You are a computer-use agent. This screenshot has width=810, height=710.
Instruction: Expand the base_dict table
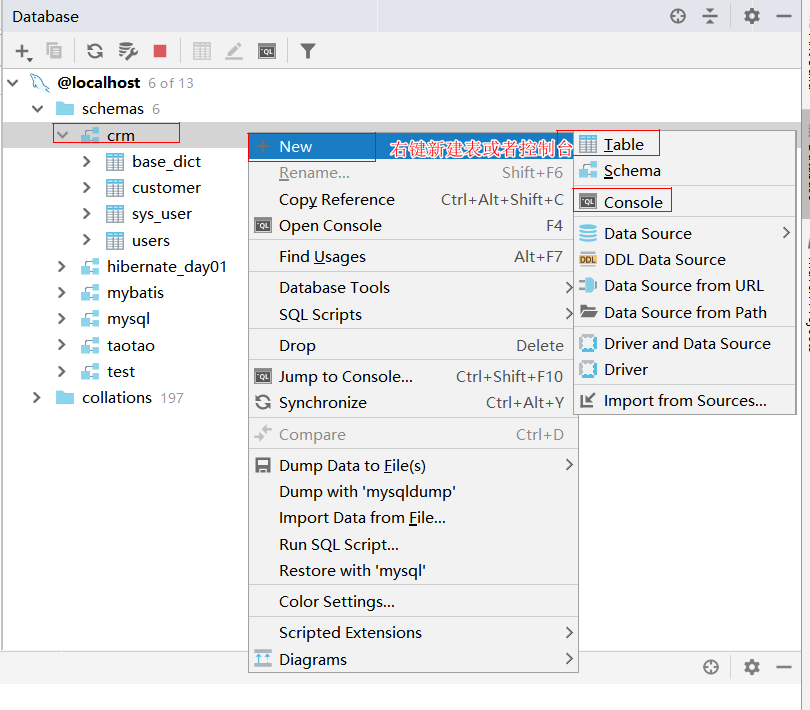(x=87, y=162)
